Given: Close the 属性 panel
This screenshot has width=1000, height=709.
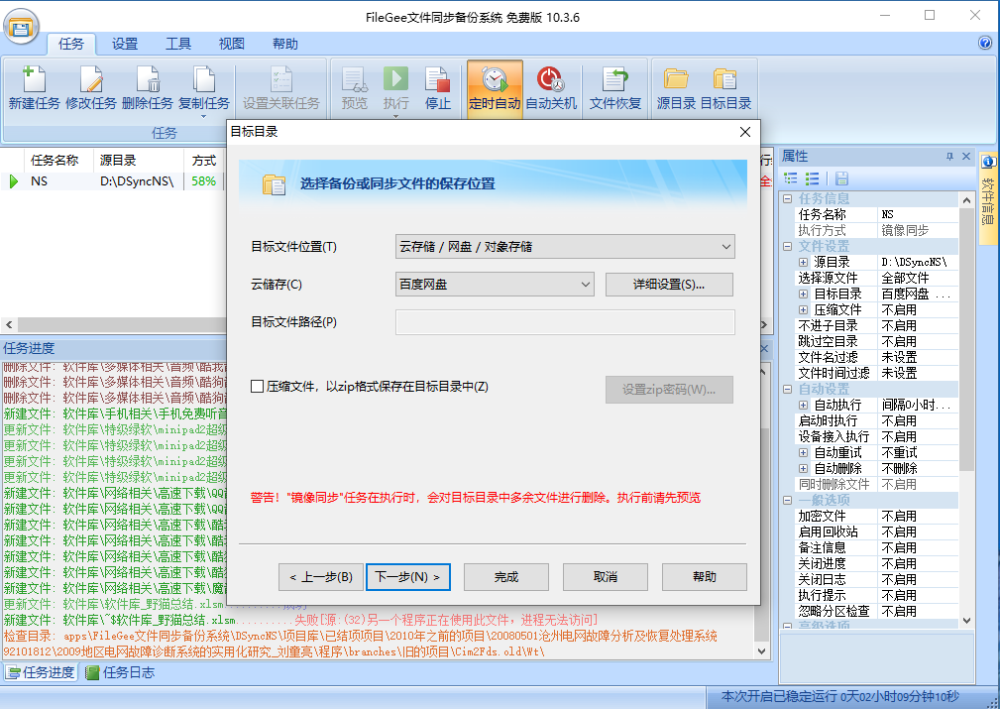Looking at the screenshot, I should 966,156.
